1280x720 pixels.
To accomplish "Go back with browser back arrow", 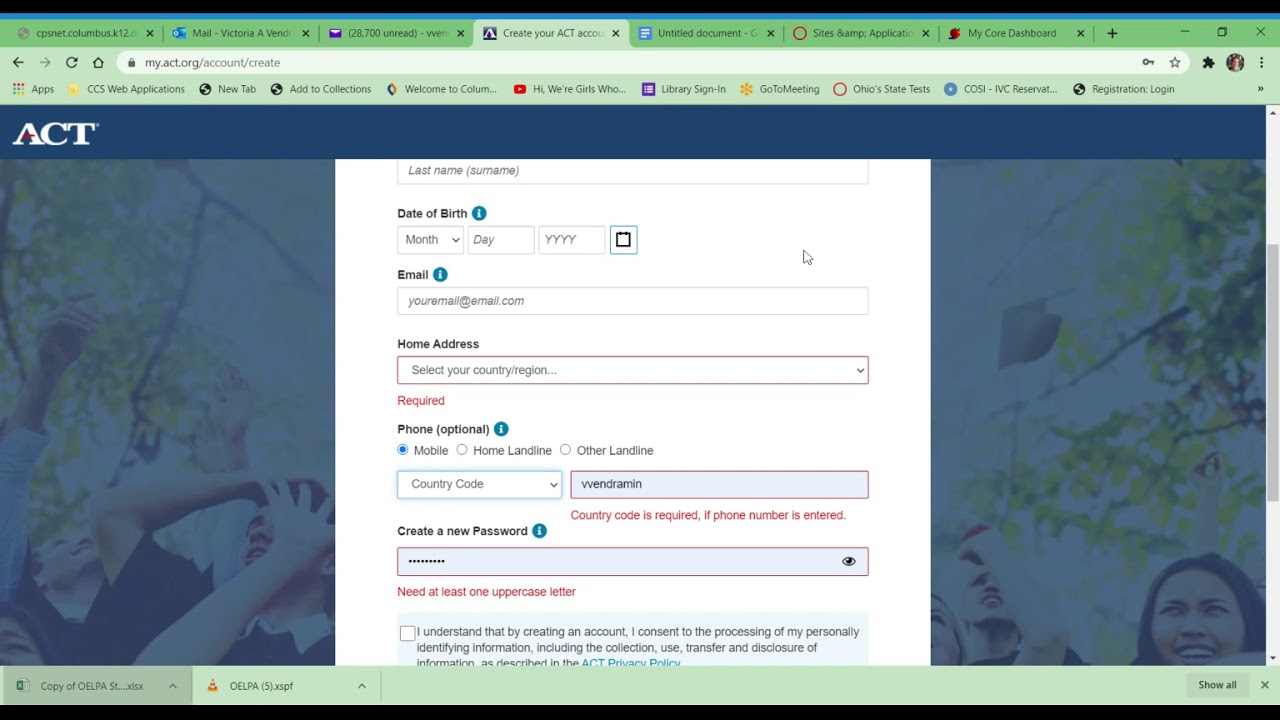I will (x=18, y=62).
